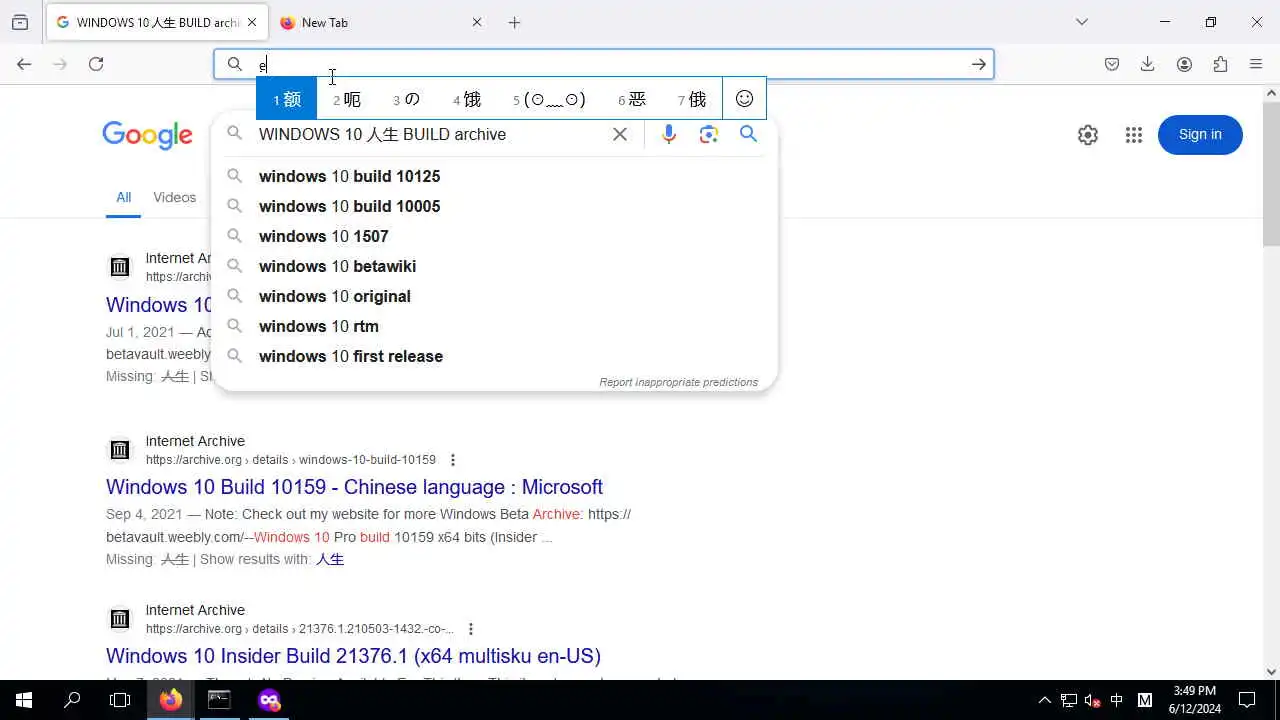This screenshot has width=1280, height=720.
Task: Close the WINDOWS 10 BUILD archive tab
Action: click(251, 22)
